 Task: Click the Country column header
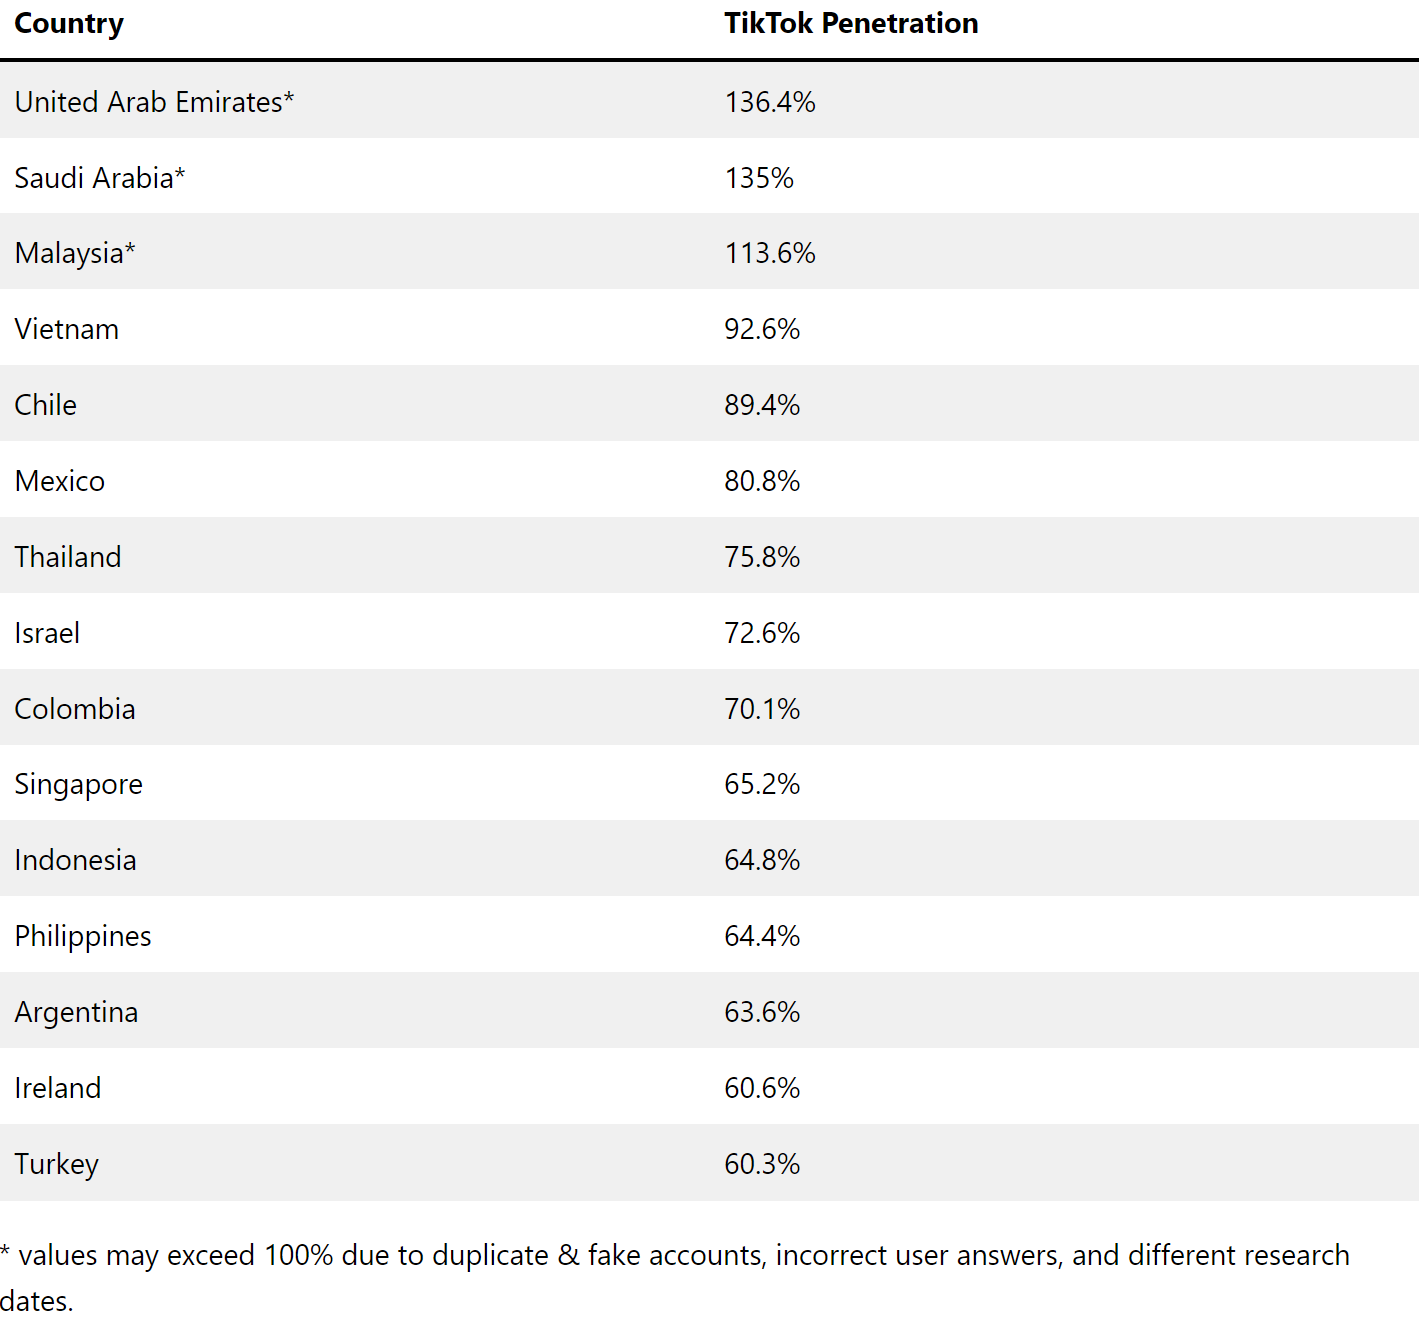pos(69,24)
